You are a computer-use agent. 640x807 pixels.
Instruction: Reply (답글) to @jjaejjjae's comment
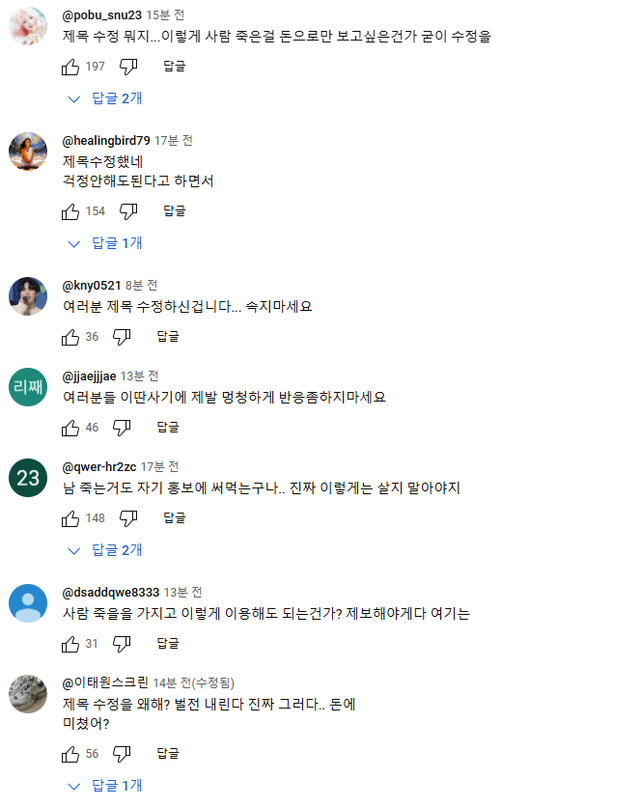click(168, 428)
